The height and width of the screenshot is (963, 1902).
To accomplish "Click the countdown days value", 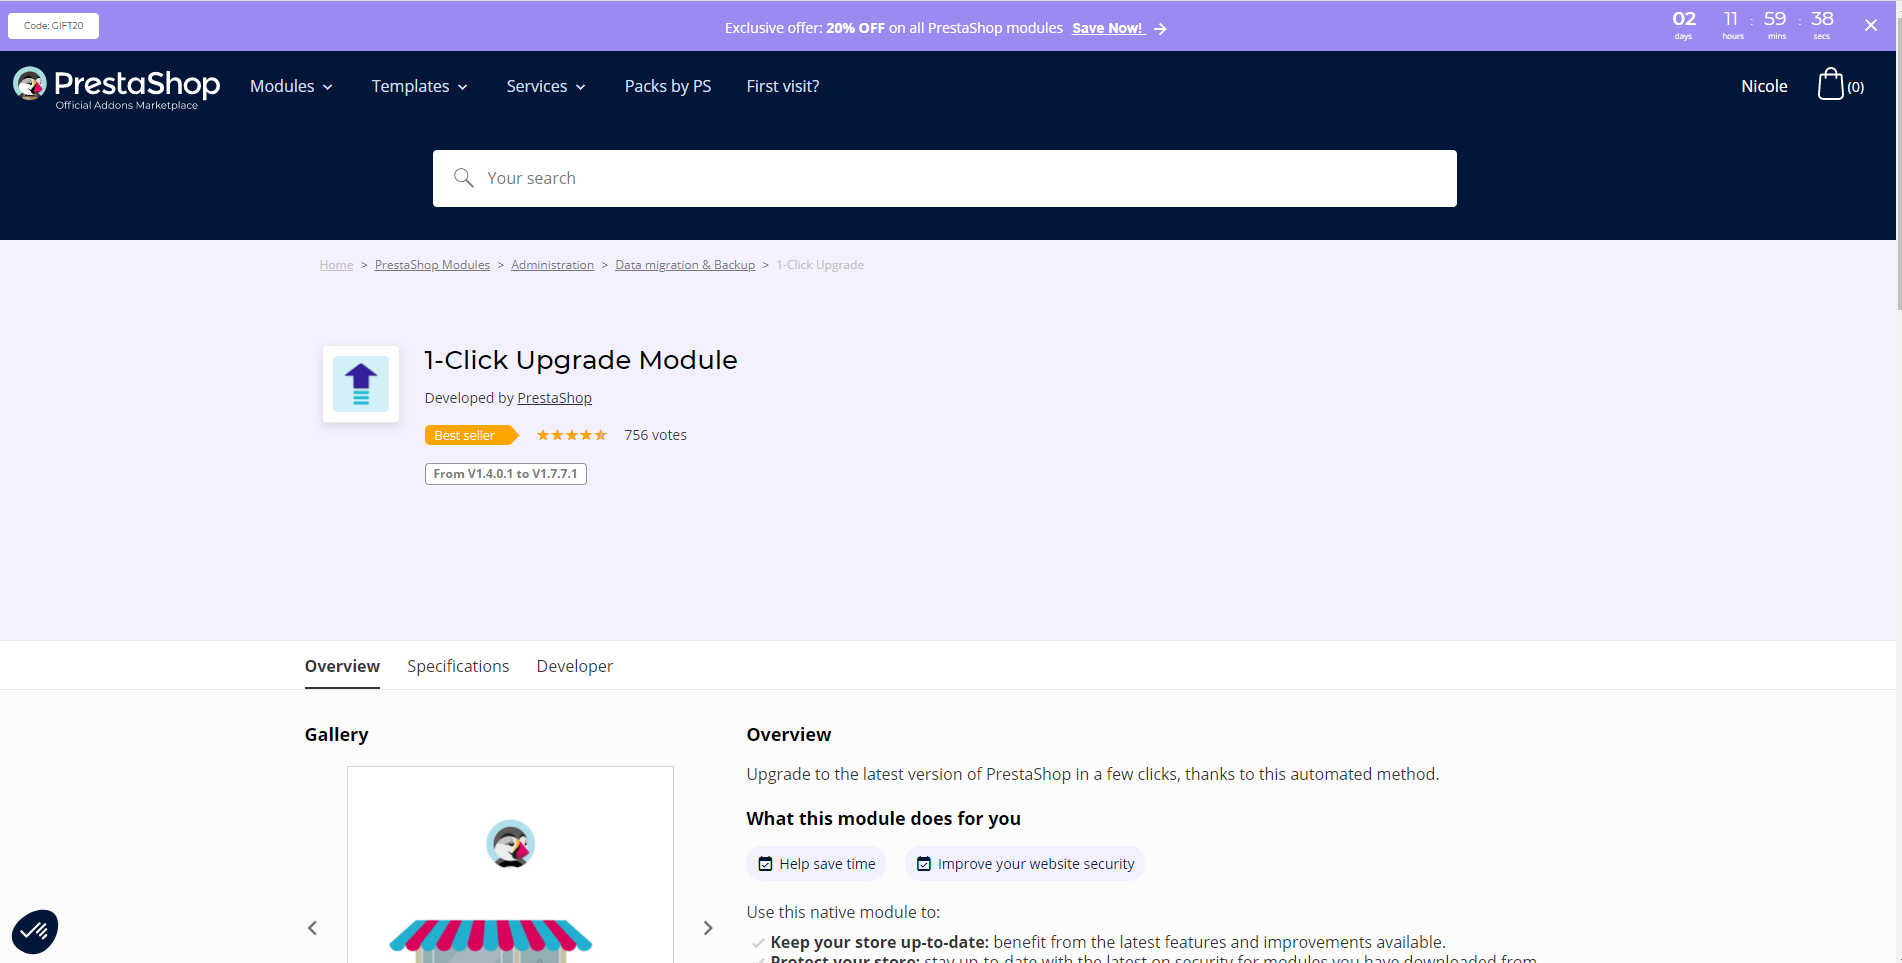I will [x=1684, y=19].
